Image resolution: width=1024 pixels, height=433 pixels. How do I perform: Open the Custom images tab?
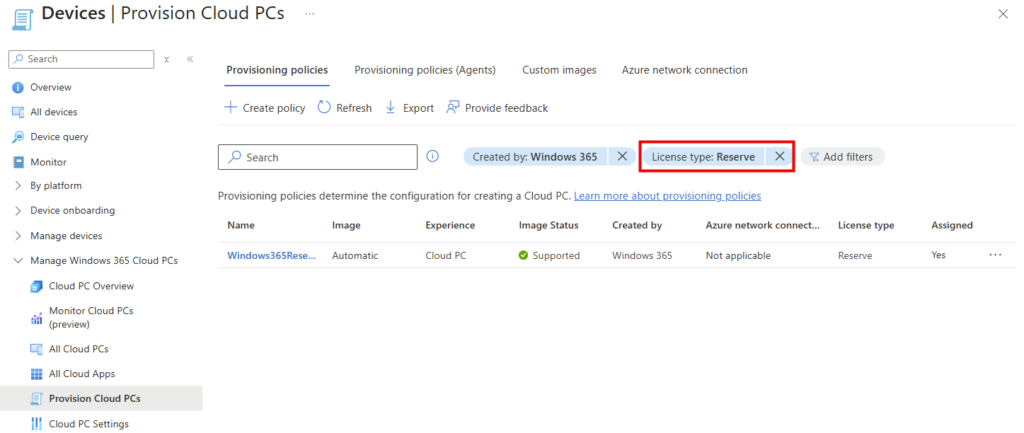(x=559, y=70)
